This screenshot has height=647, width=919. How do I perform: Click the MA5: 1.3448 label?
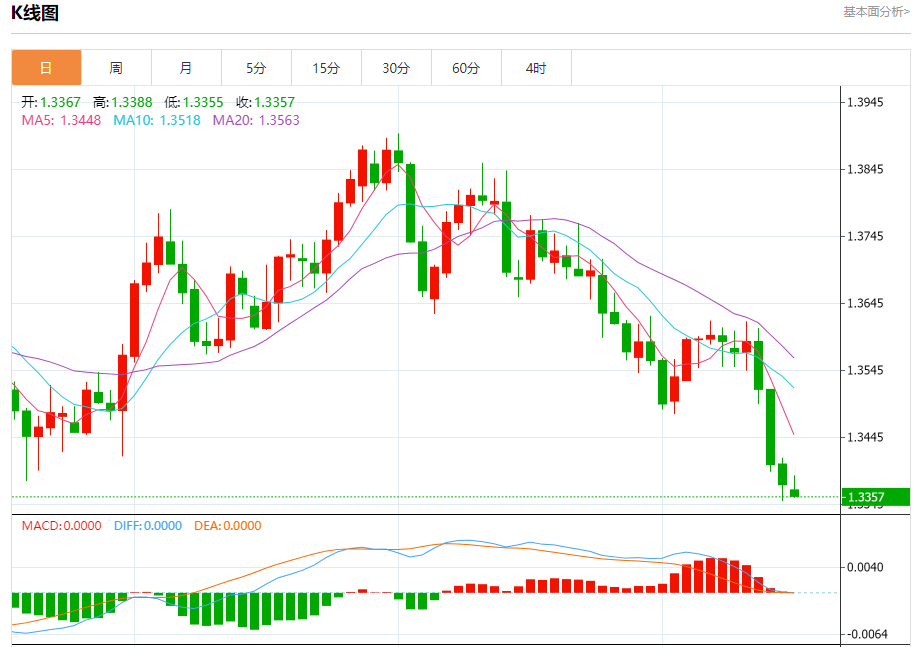pos(61,120)
